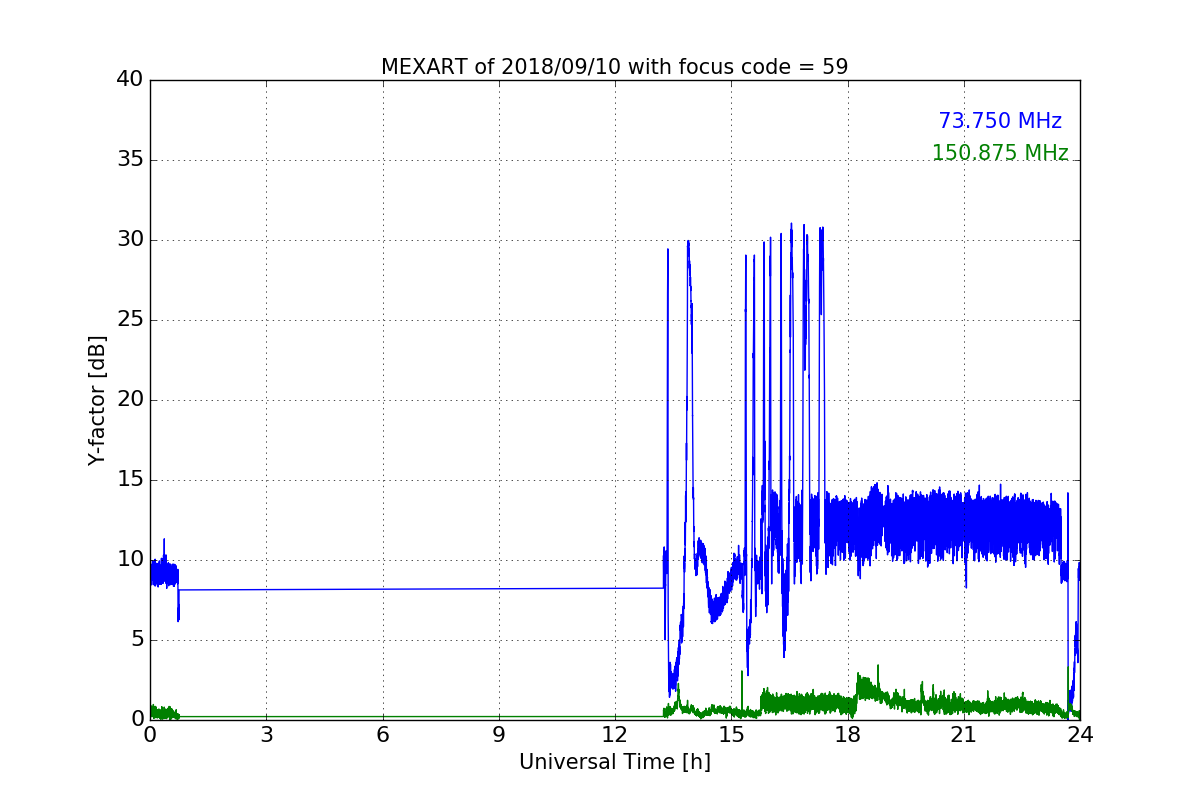
Task: Select the blue '73.750 MHz' legend label
Action: [x=1000, y=121]
